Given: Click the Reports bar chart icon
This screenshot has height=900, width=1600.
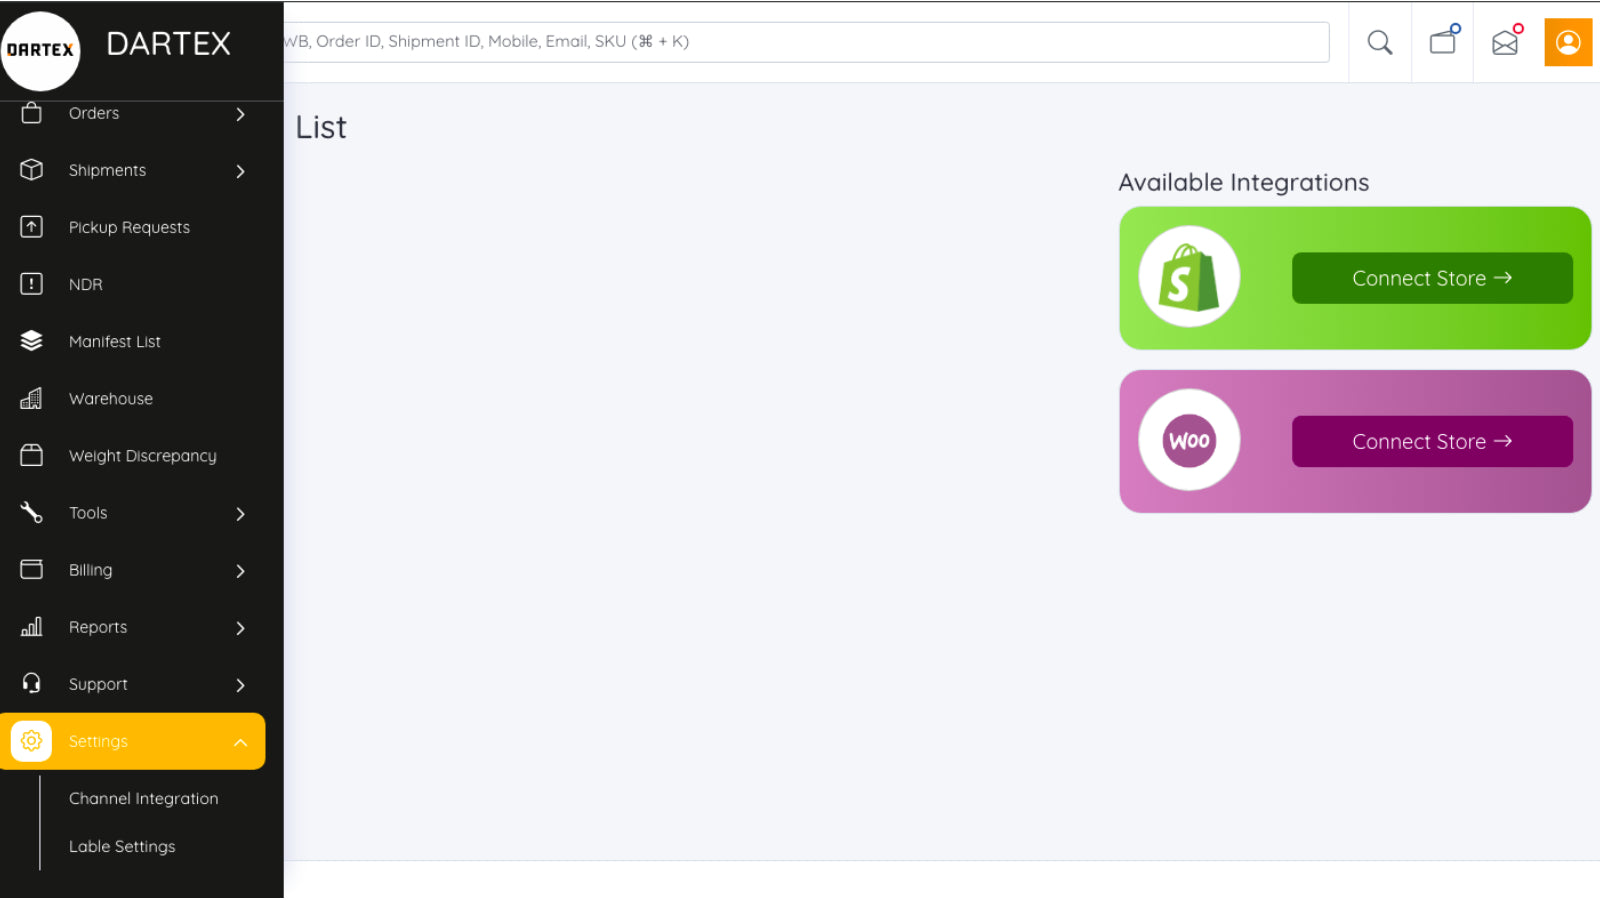Looking at the screenshot, I should click(x=32, y=627).
